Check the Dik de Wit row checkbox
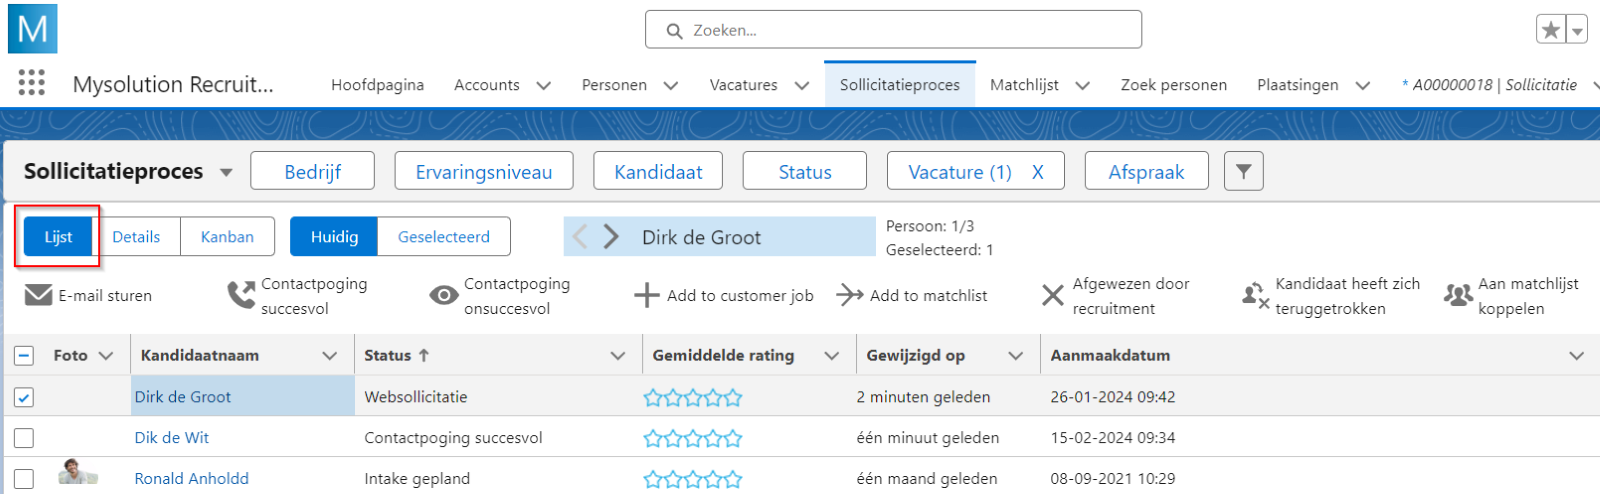Screen dimensions: 1600x494 click(24, 438)
